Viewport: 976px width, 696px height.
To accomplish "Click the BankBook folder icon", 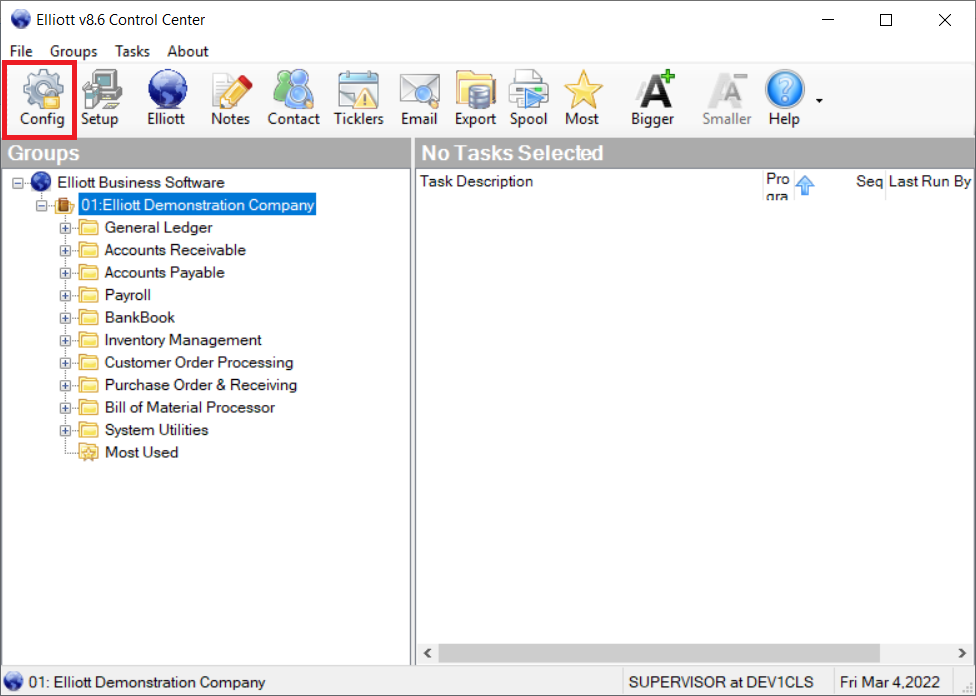I will tap(88, 317).
